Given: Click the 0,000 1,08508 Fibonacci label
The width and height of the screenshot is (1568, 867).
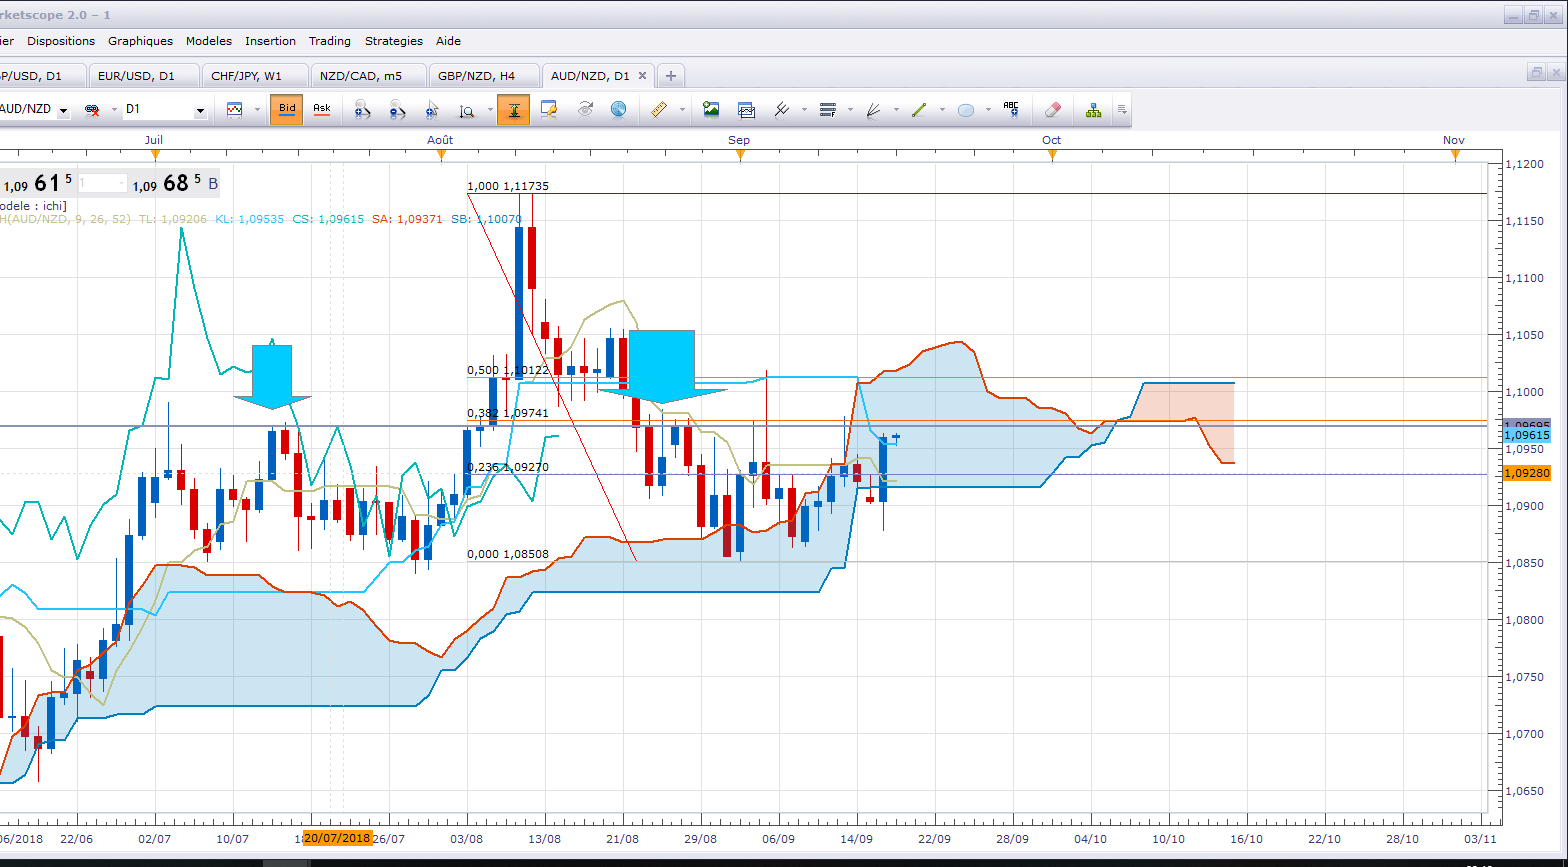Looking at the screenshot, I should (x=508, y=554).
